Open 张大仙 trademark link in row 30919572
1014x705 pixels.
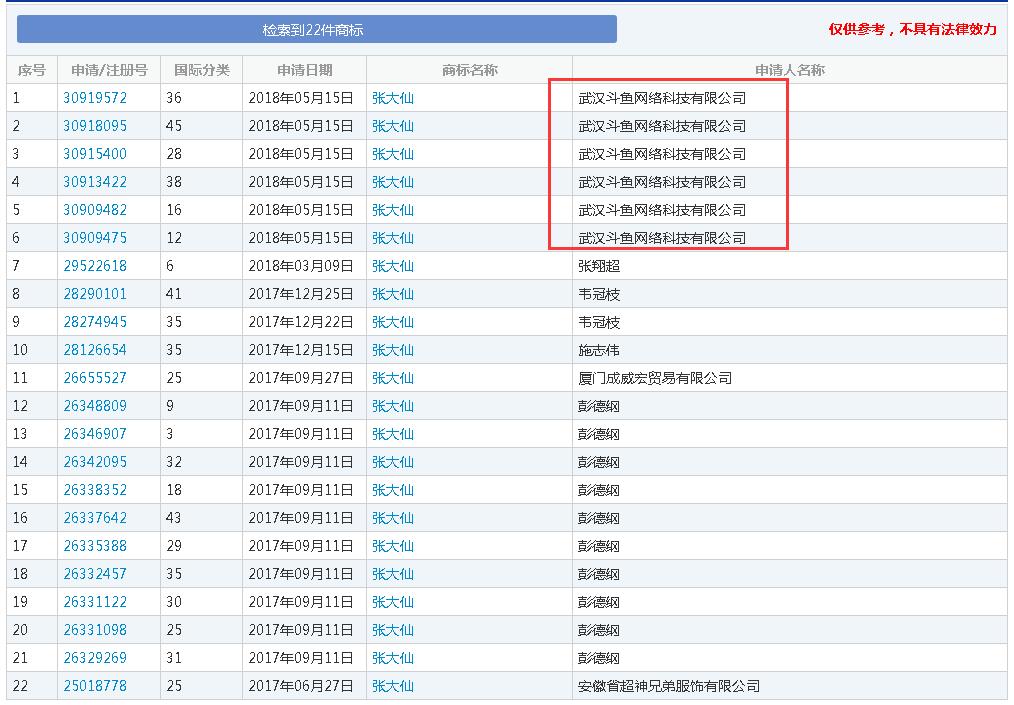[393, 98]
